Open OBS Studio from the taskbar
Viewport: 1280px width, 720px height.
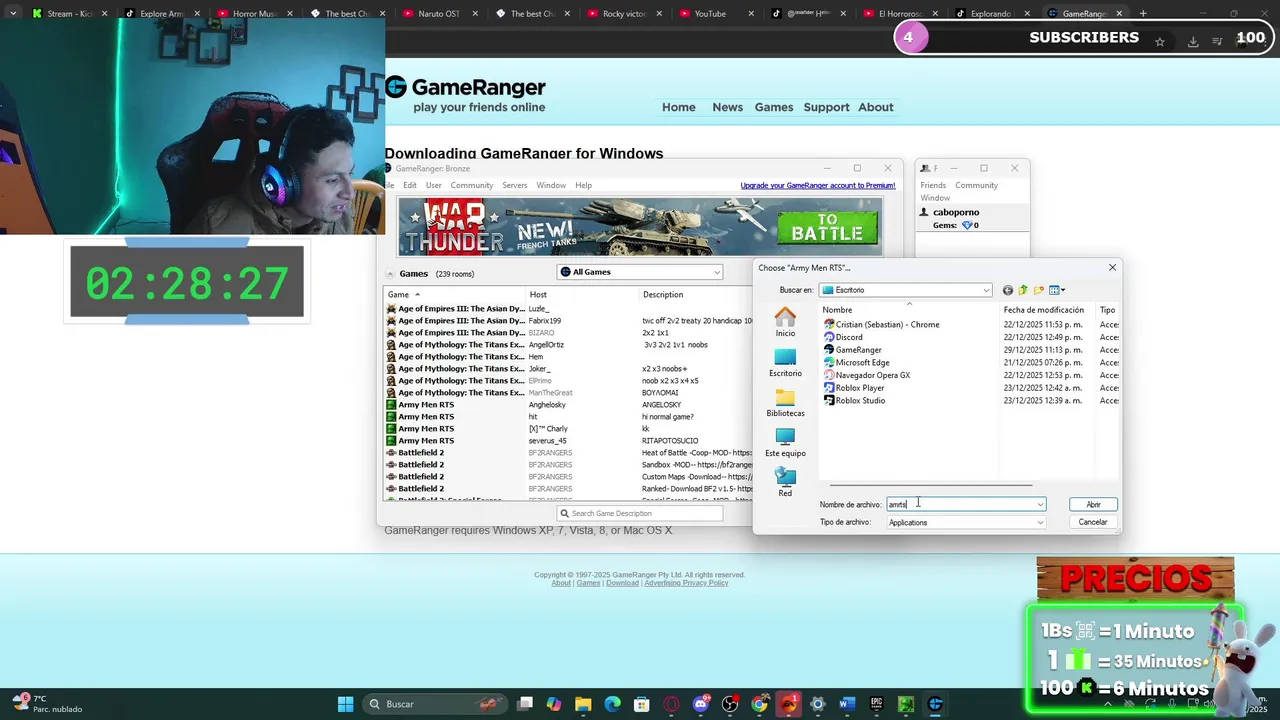pos(730,704)
